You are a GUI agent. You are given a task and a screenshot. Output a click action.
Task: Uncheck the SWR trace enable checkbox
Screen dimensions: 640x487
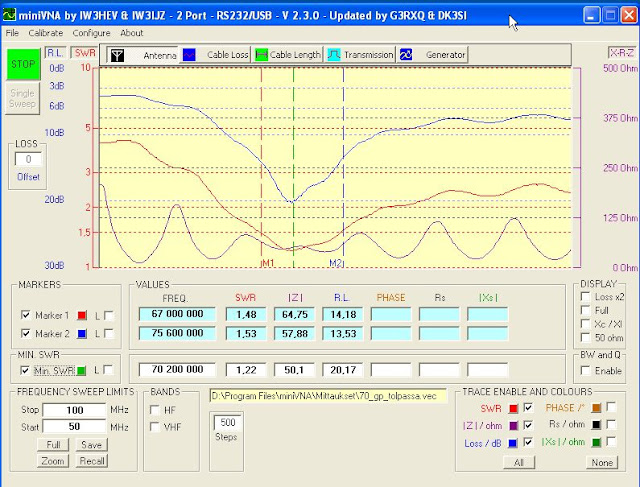click(x=528, y=407)
